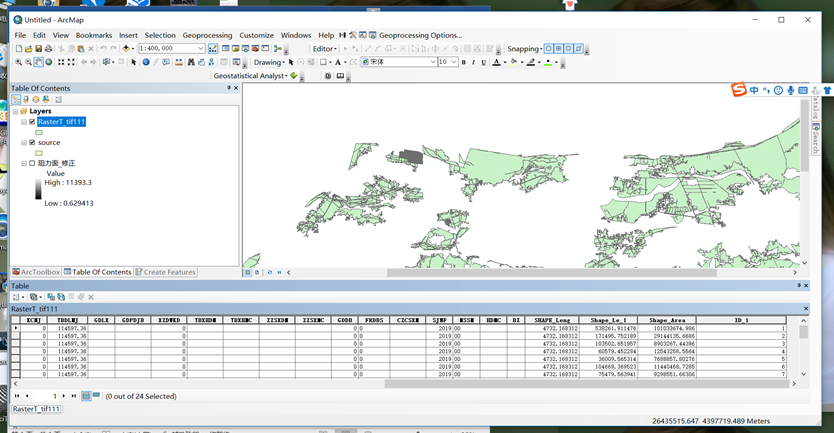This screenshot has width=834, height=433.
Task: Collapse the Layers group in Table Of Contents
Action: coord(15,111)
